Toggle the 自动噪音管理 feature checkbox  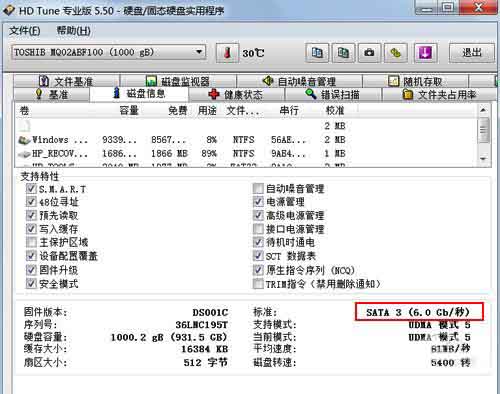click(258, 189)
